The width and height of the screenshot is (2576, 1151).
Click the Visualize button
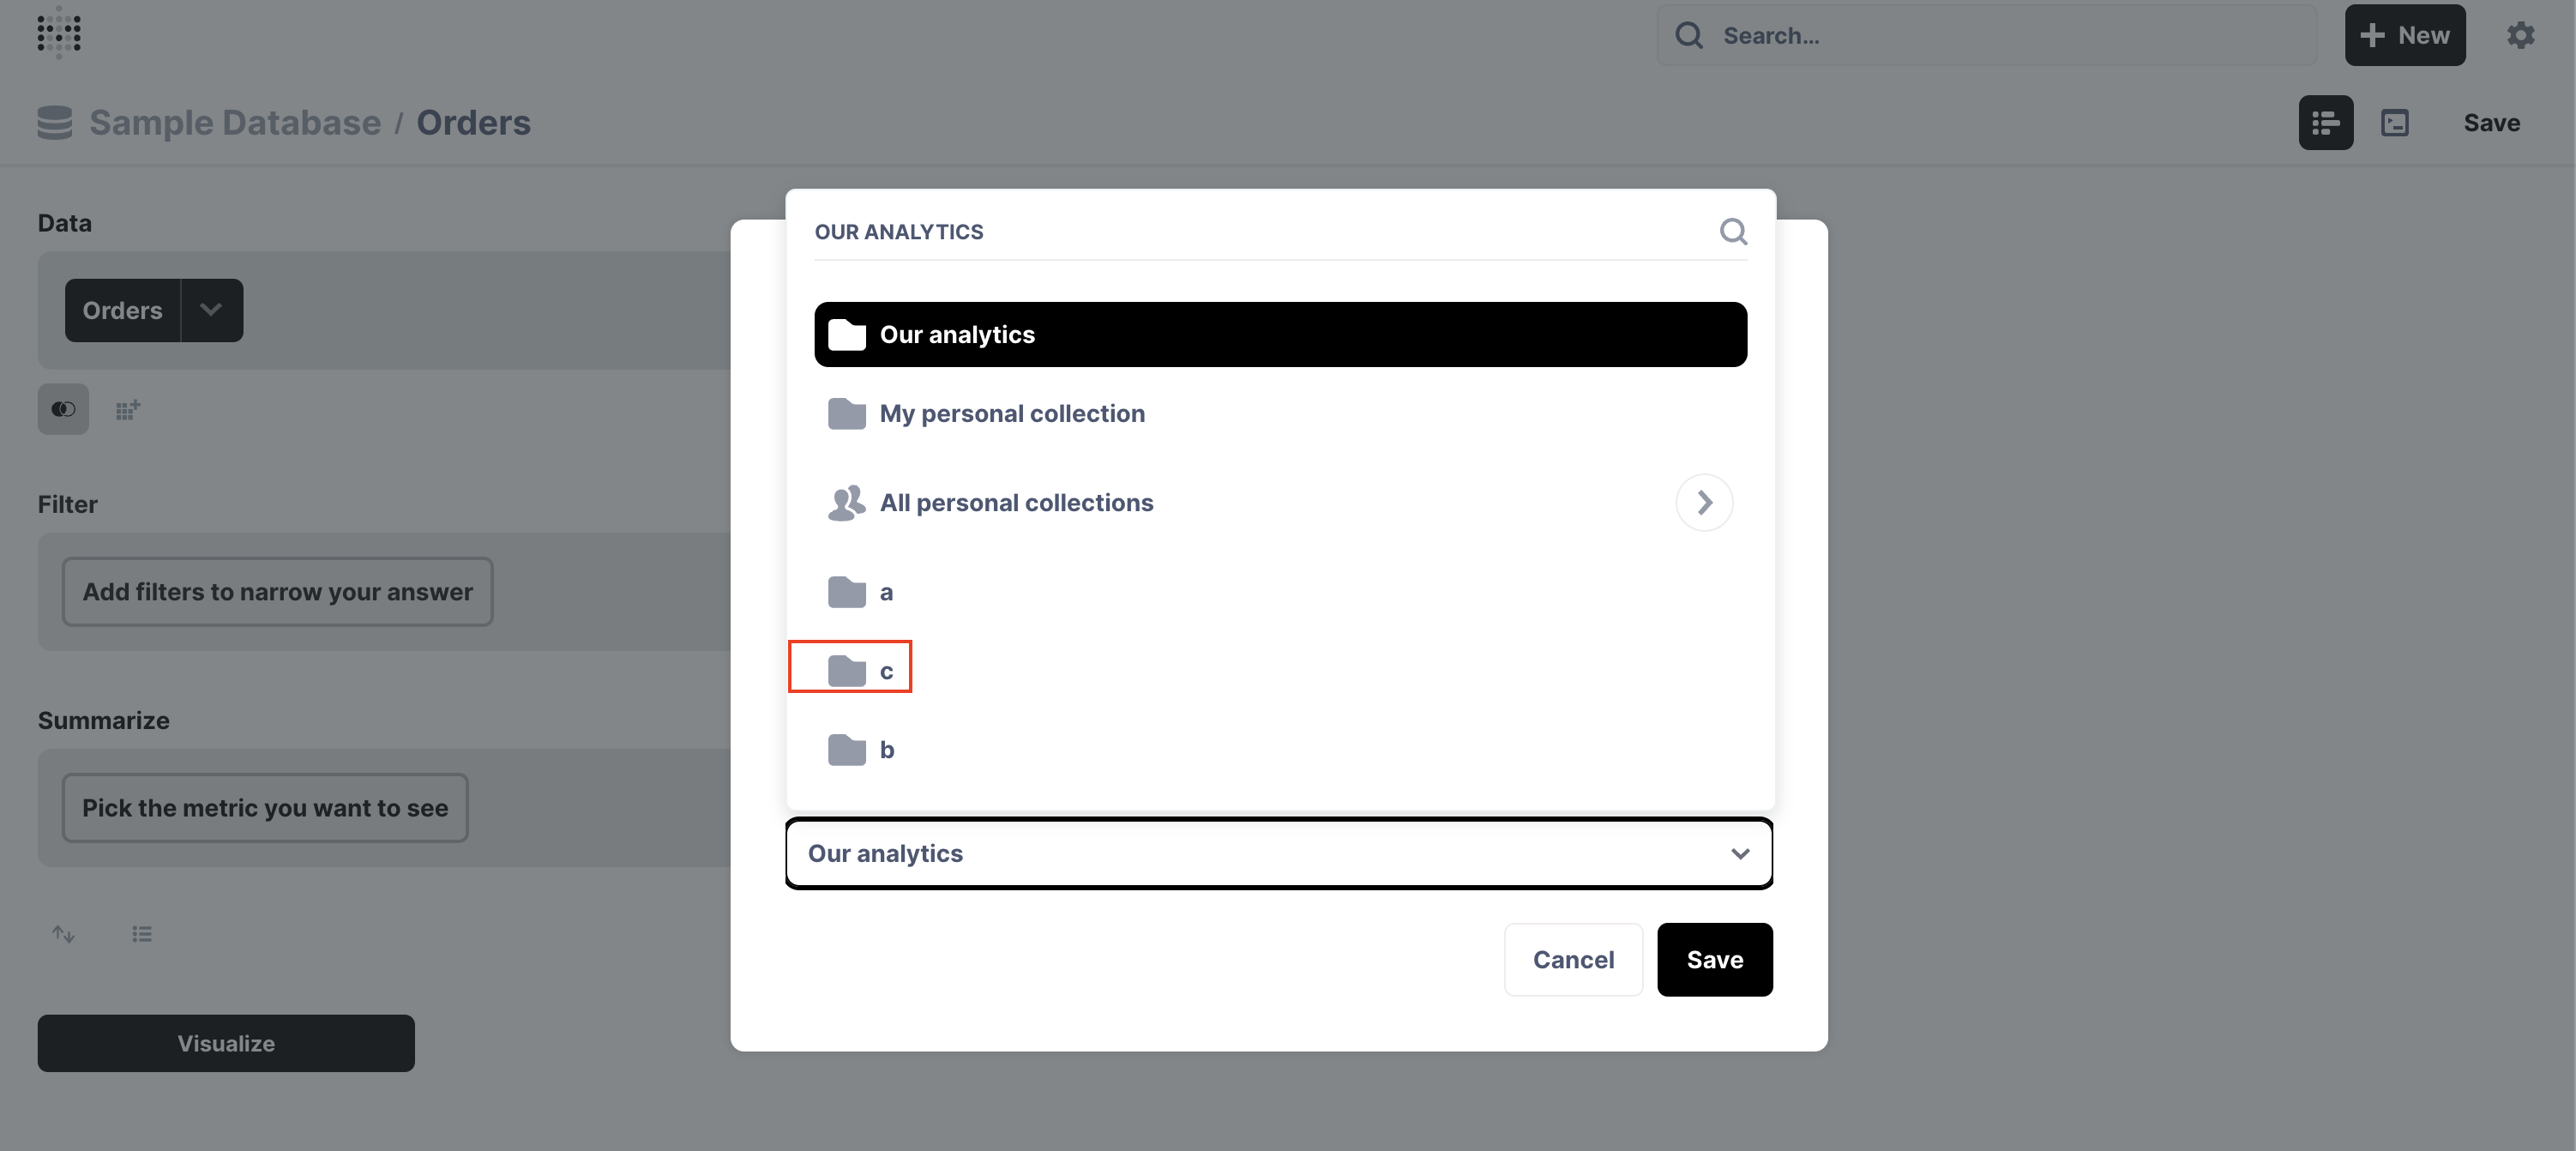[225, 1043]
